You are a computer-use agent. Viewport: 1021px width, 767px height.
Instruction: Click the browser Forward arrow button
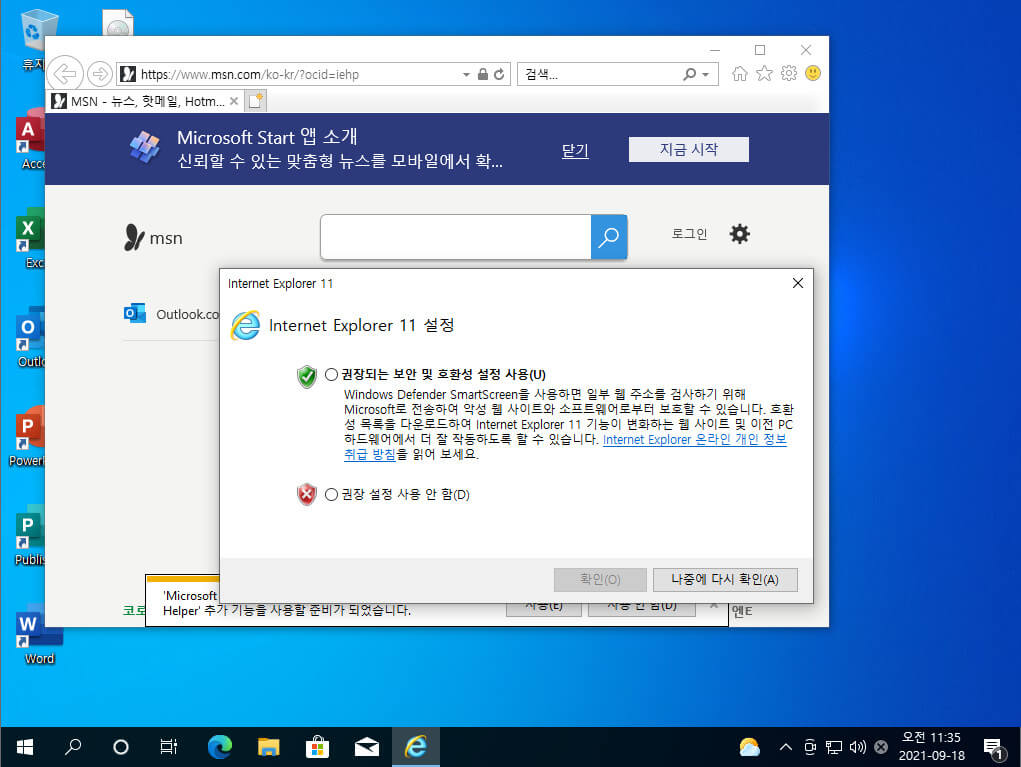point(100,74)
